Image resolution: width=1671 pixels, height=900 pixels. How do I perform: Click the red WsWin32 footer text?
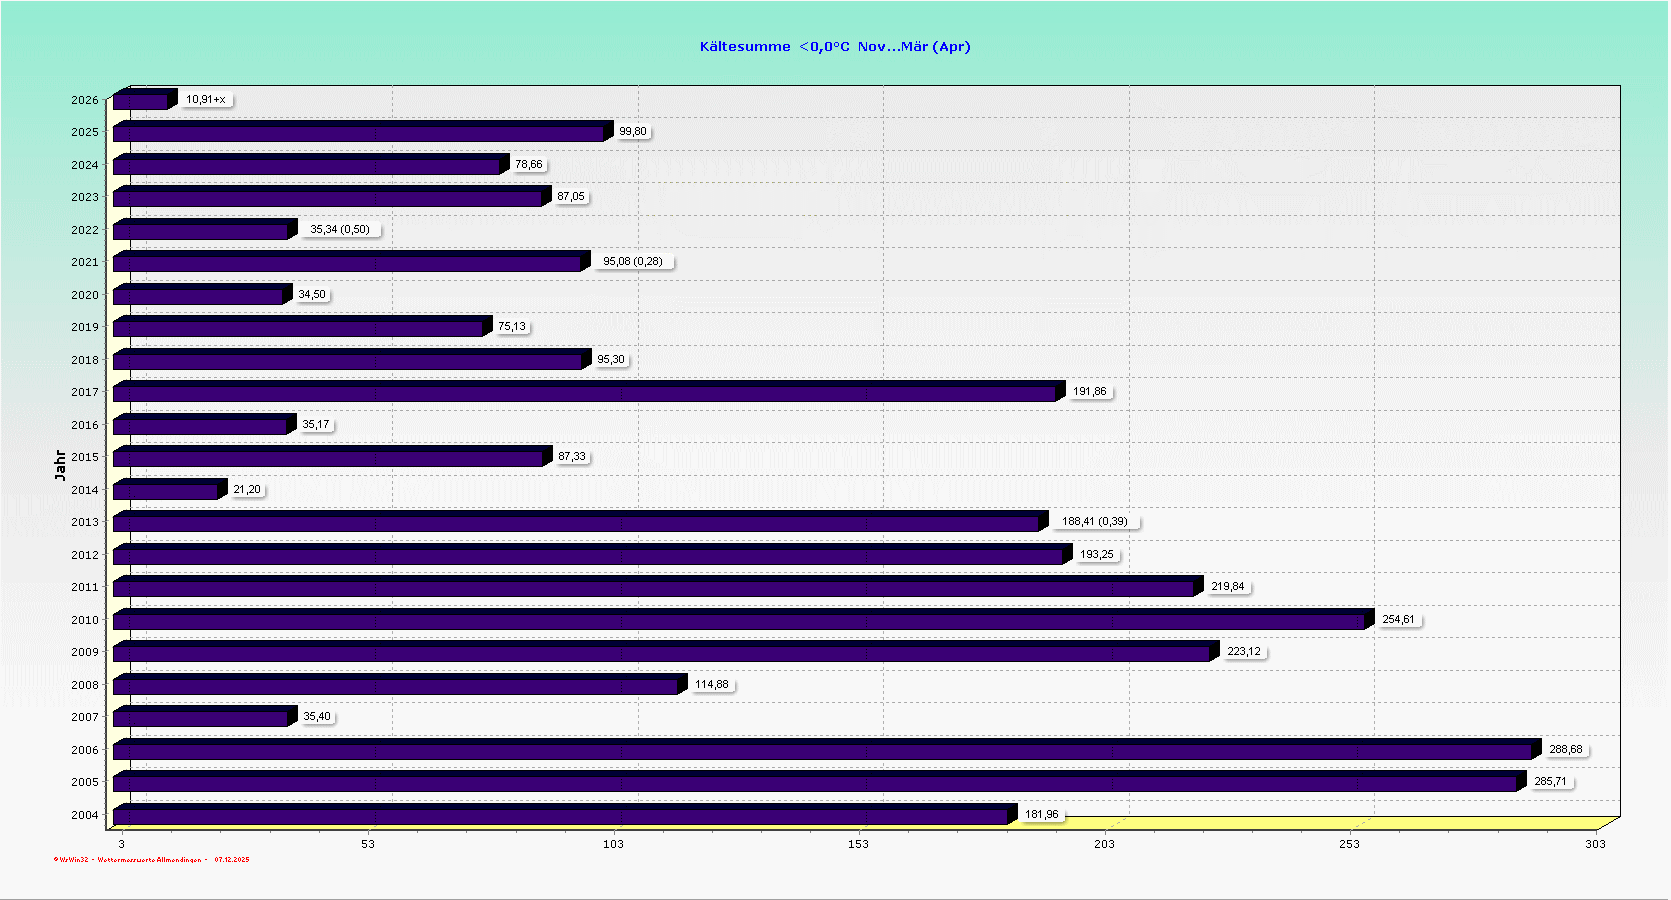[151, 860]
